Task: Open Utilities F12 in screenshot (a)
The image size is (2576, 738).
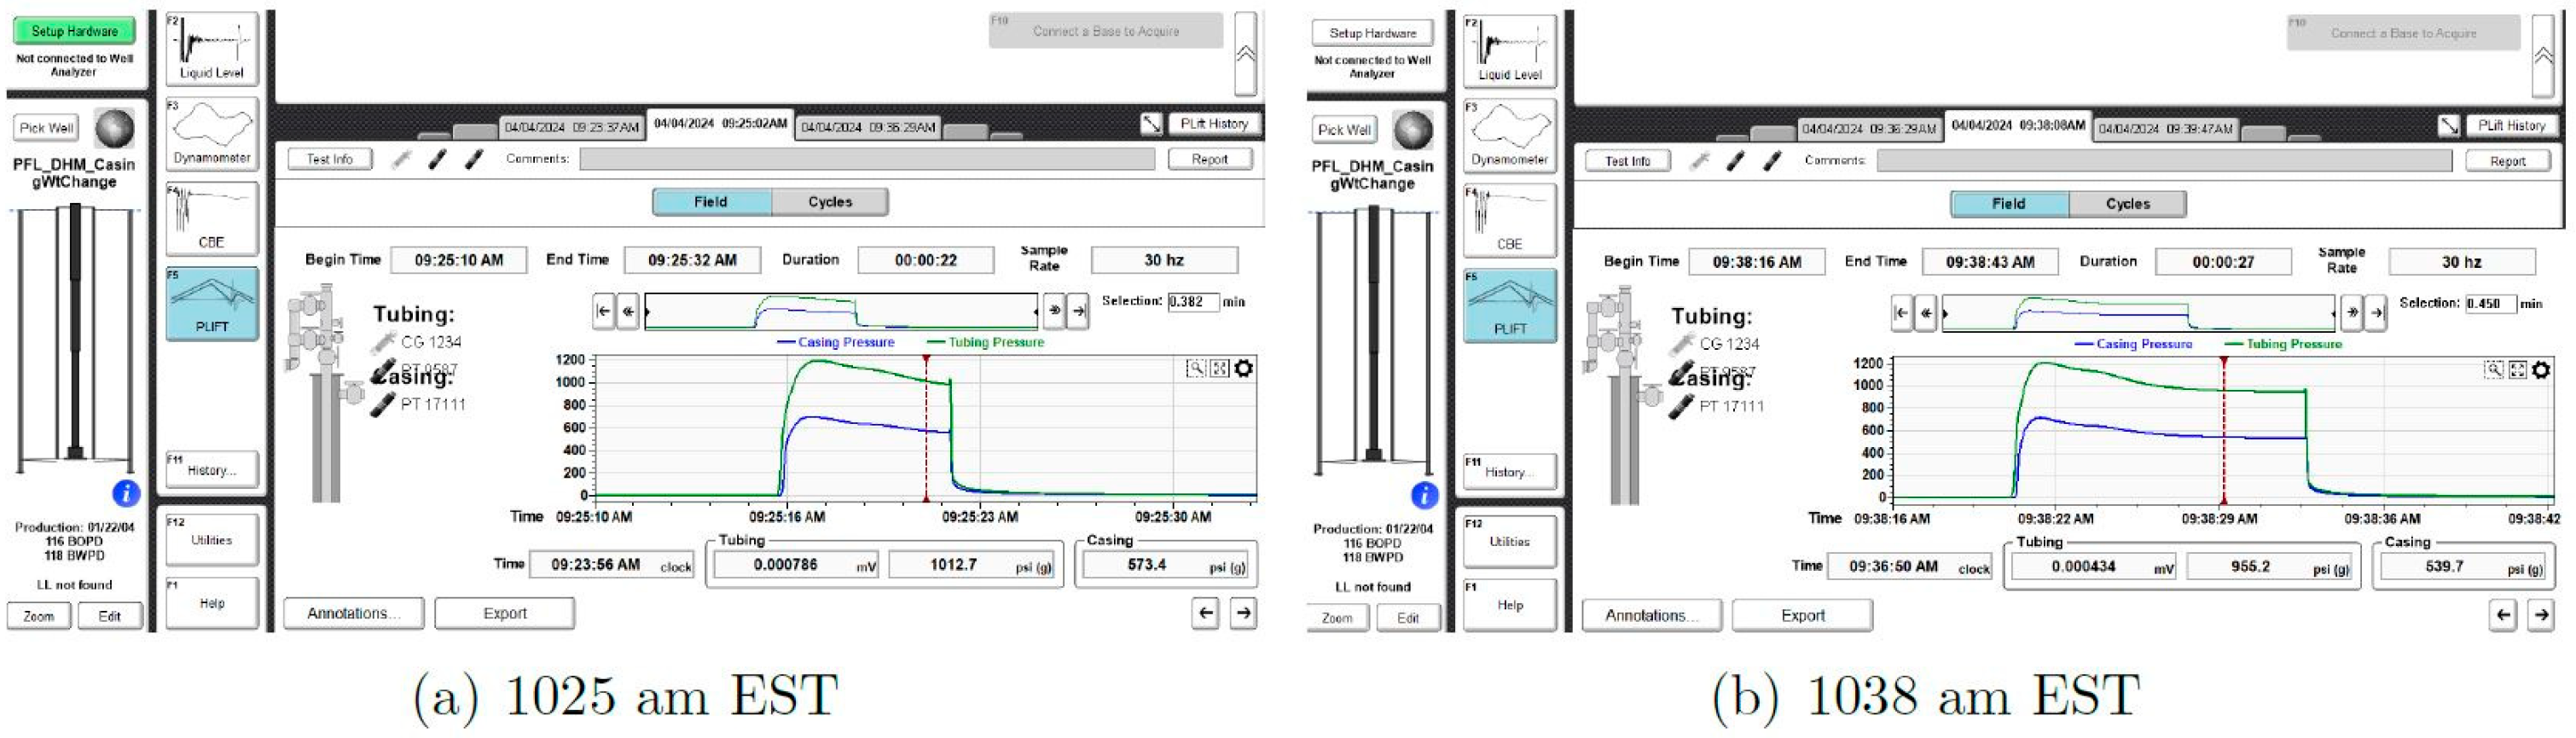Action: (x=212, y=540)
